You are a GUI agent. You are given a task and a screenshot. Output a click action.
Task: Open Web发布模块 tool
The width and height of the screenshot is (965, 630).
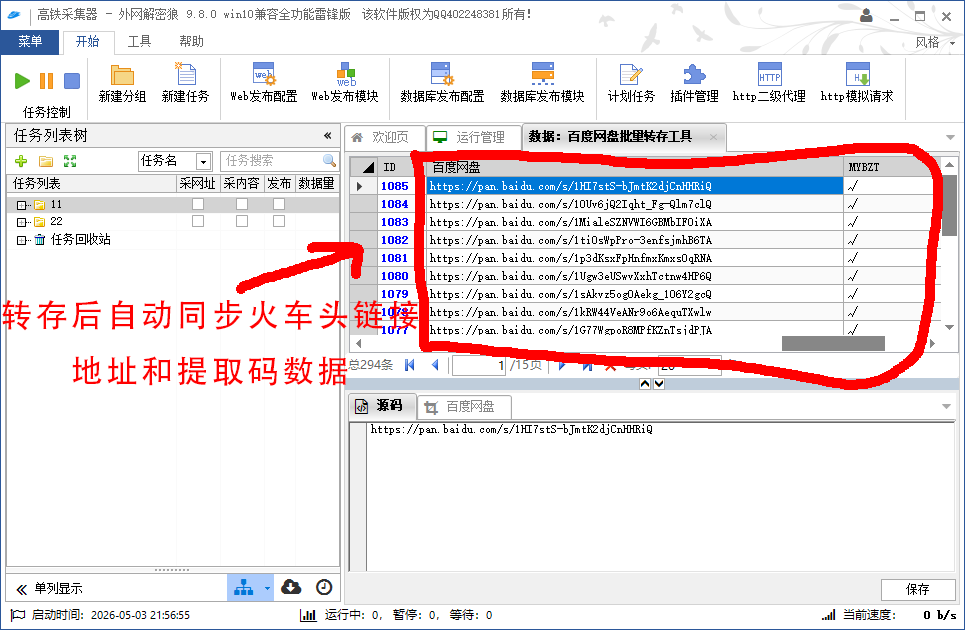(345, 82)
